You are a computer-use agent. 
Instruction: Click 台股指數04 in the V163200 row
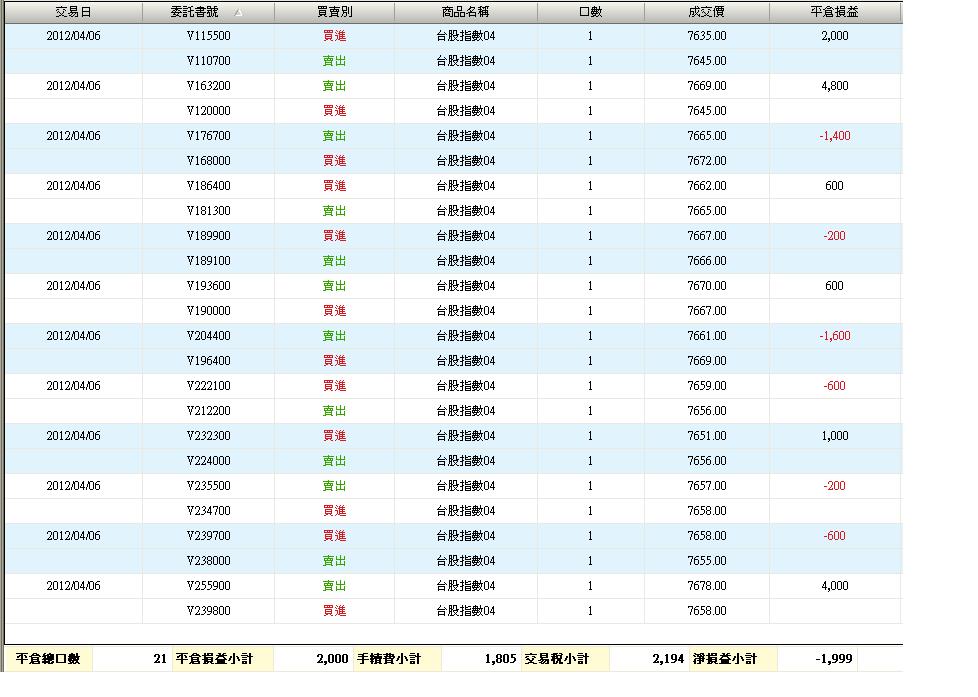click(x=465, y=86)
